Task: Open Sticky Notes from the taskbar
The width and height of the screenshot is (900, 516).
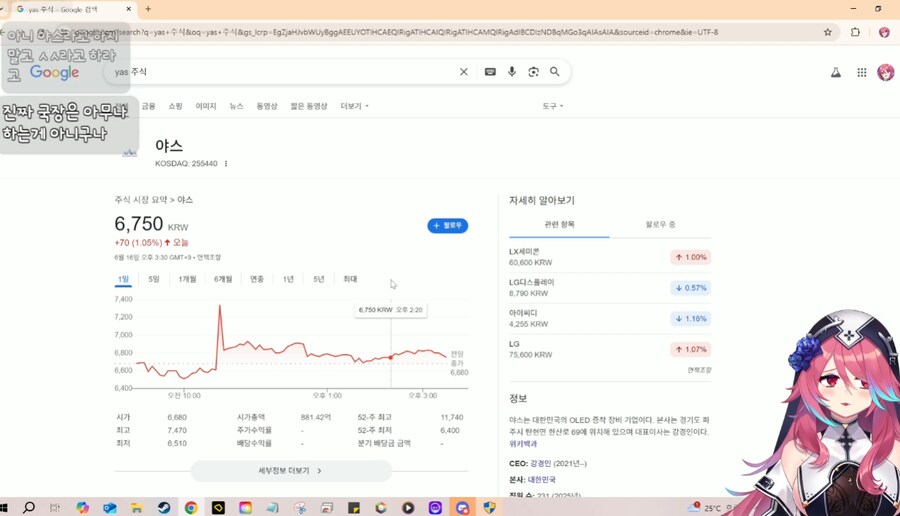Action: 354,507
